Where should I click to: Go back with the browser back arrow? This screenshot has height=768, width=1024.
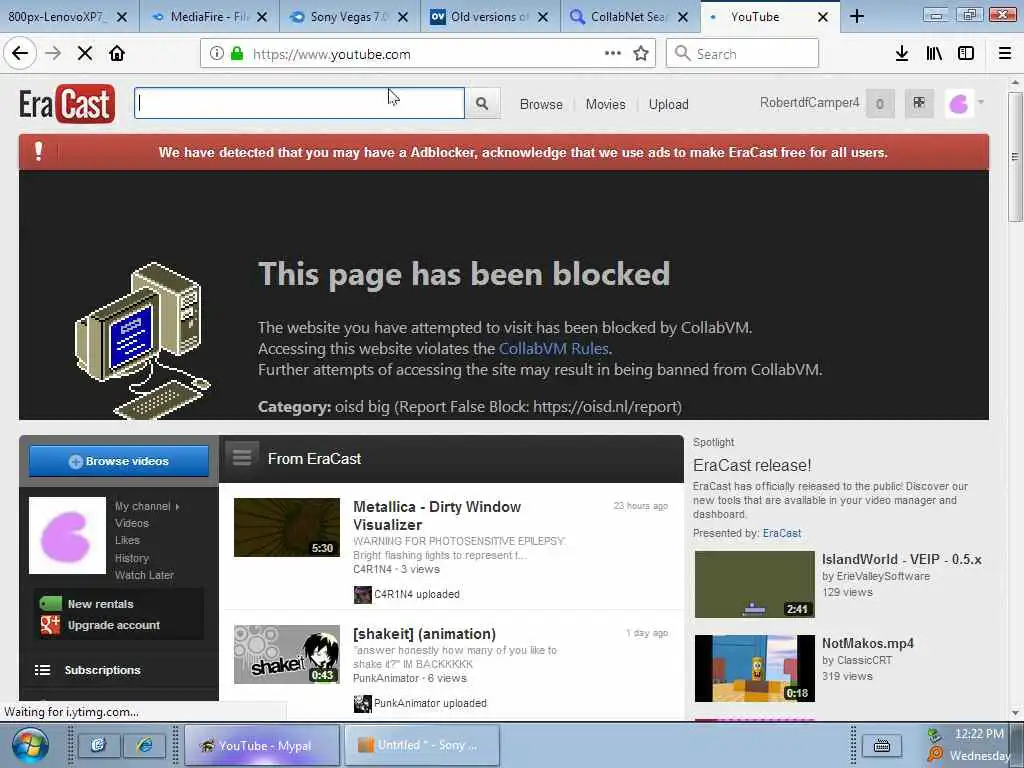pos(20,54)
